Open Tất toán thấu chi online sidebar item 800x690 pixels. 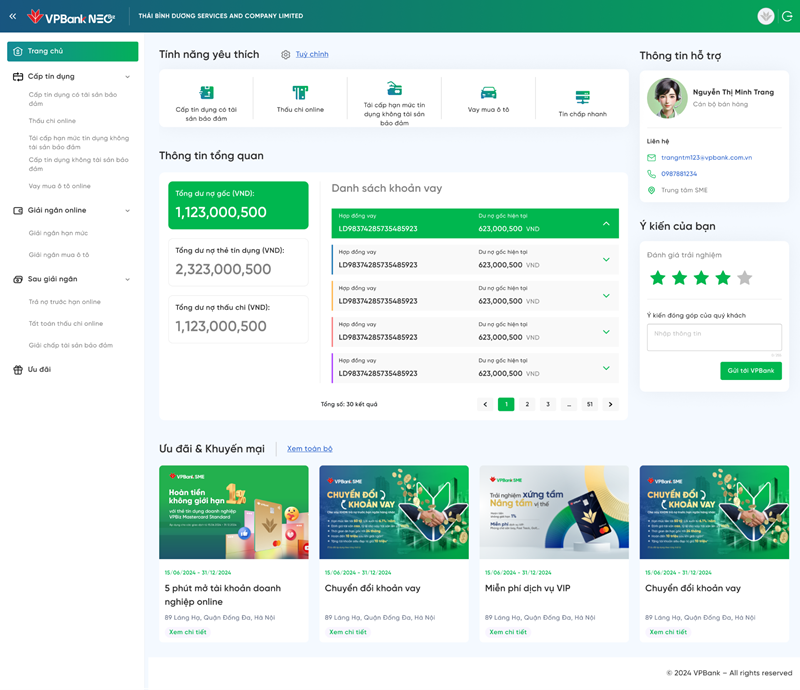pyautogui.click(x=66, y=324)
